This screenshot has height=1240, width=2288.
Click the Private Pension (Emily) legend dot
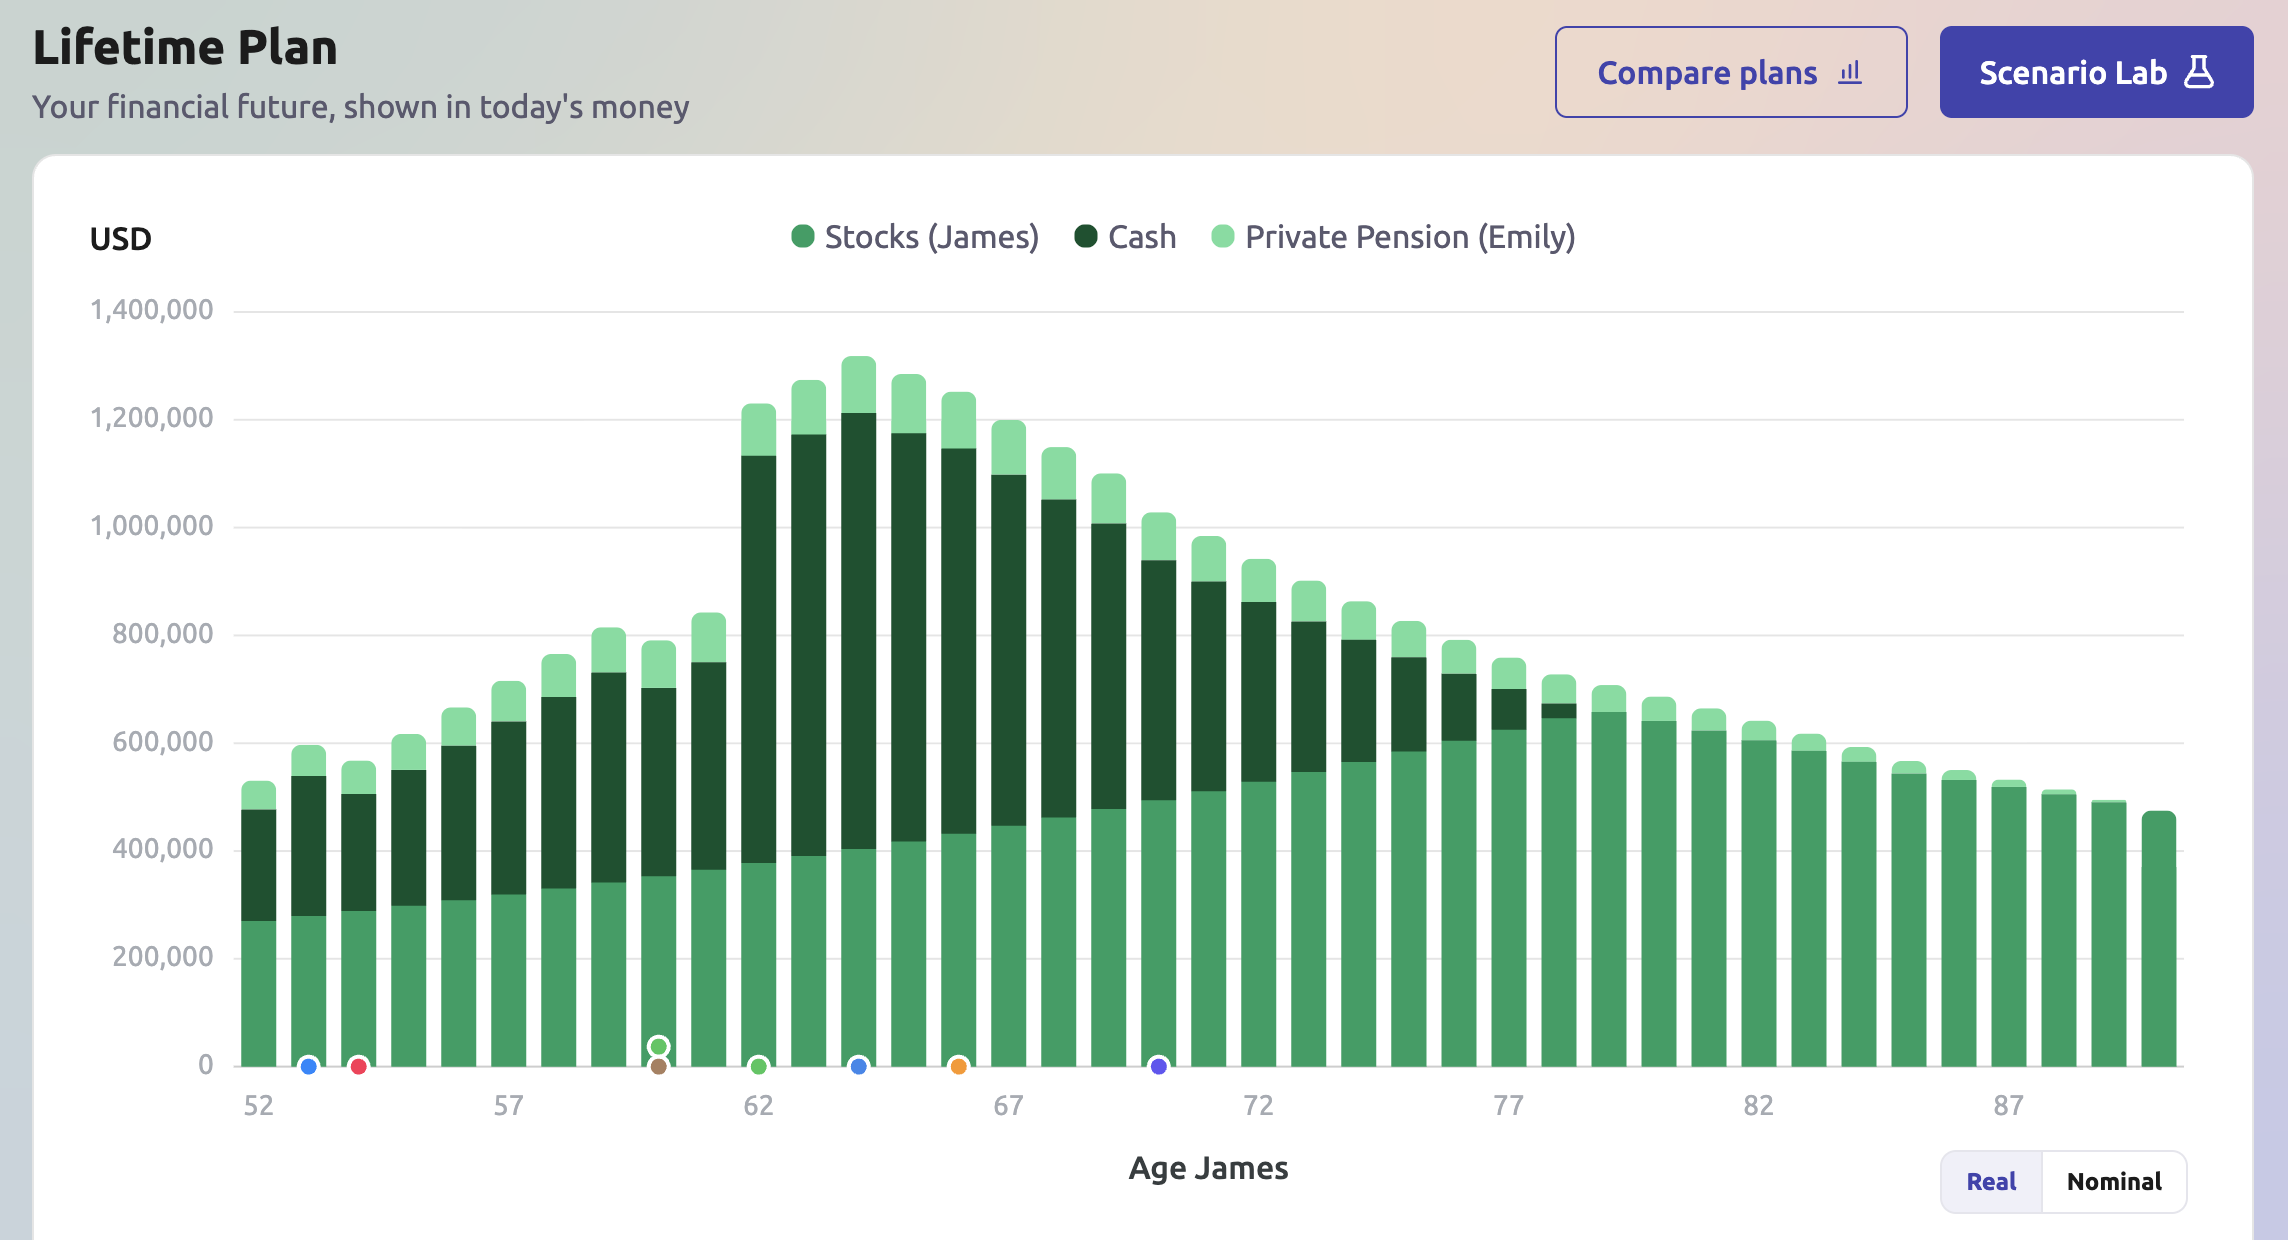pos(1222,236)
